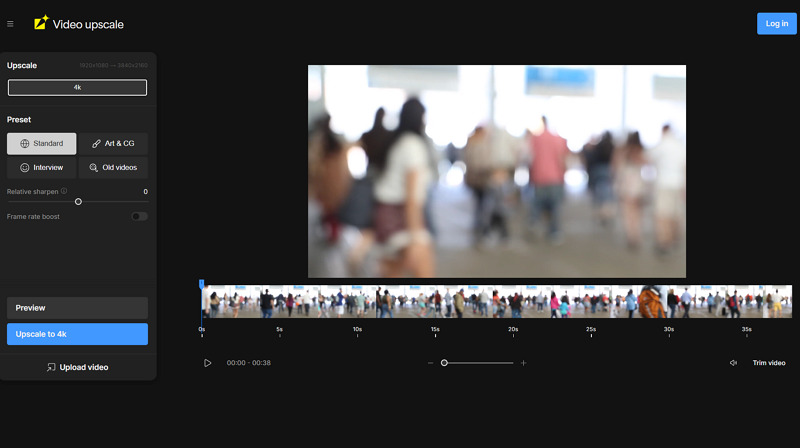Image resolution: width=800 pixels, height=448 pixels.
Task: Zoom in the timeline with plus icon
Action: 523,363
